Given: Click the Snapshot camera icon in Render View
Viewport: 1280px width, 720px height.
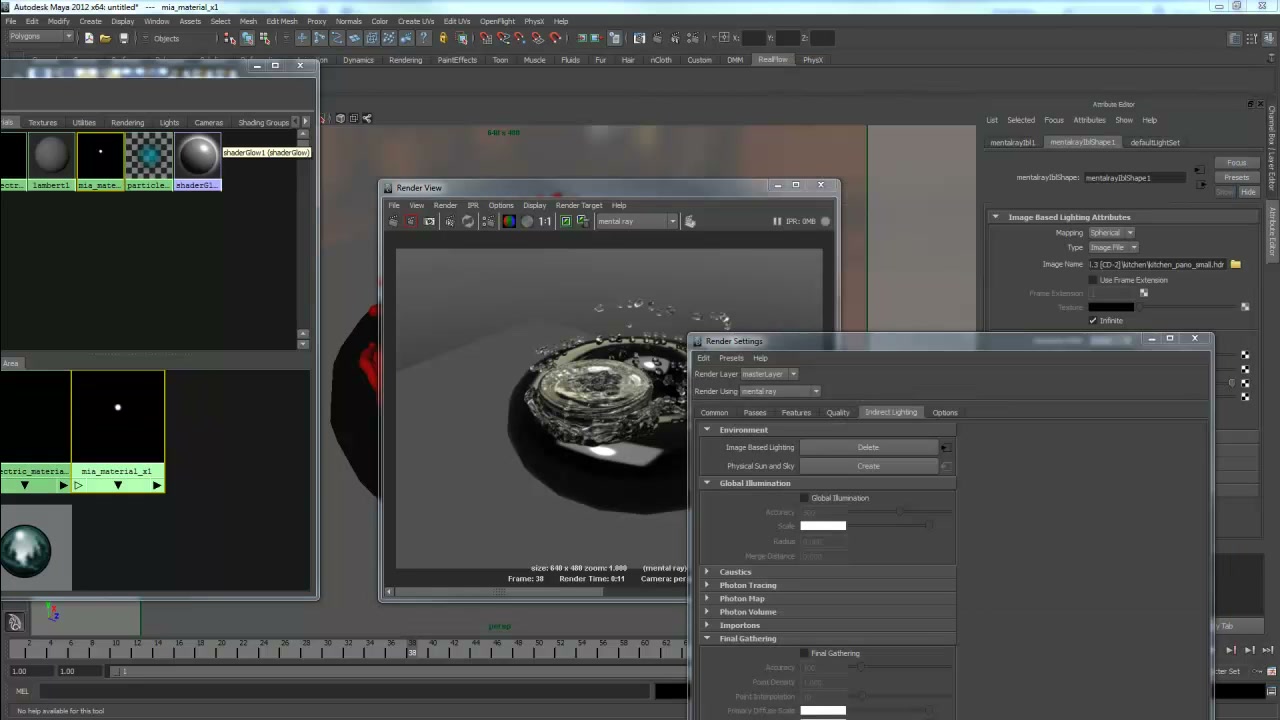Looking at the screenshot, I should [x=429, y=221].
